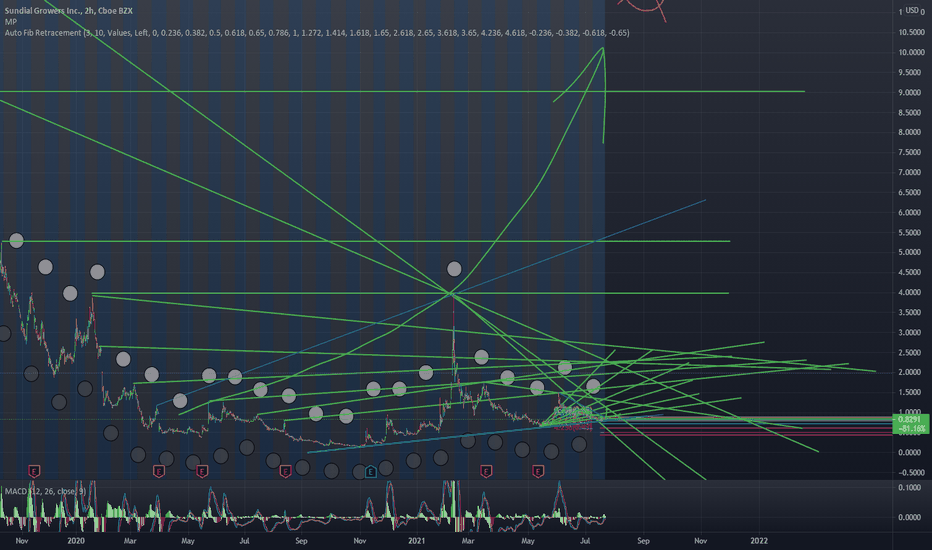Click the USD currency label on price axis
Screen dimensions: 932x550
pyautogui.click(x=912, y=10)
